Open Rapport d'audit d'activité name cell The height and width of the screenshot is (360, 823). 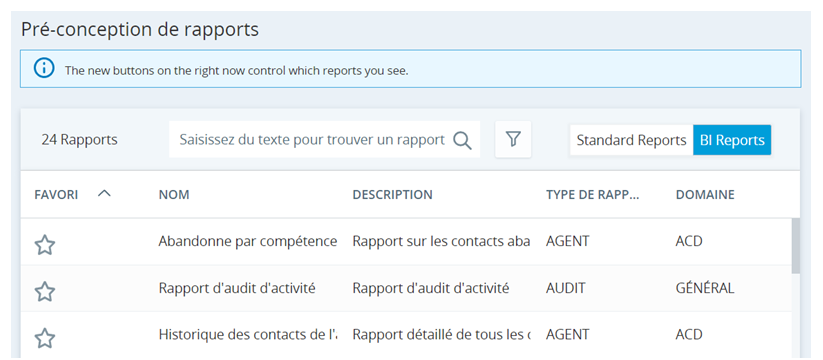click(x=237, y=288)
